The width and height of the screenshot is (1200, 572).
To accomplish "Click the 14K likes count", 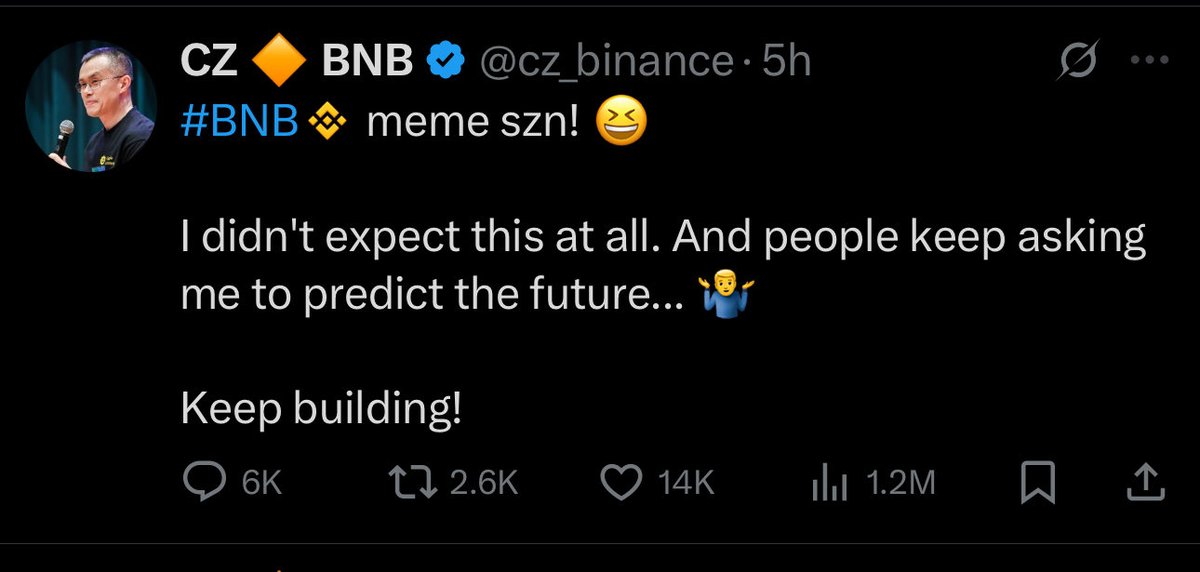I will click(x=687, y=484).
